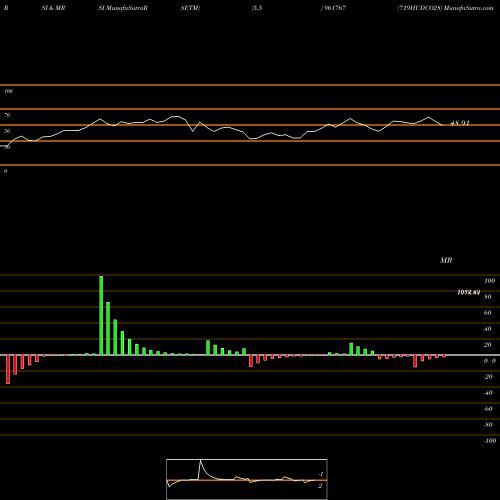Open the mini overview chart thumbnail
This screenshot has height=500, width=500.
[247, 479]
